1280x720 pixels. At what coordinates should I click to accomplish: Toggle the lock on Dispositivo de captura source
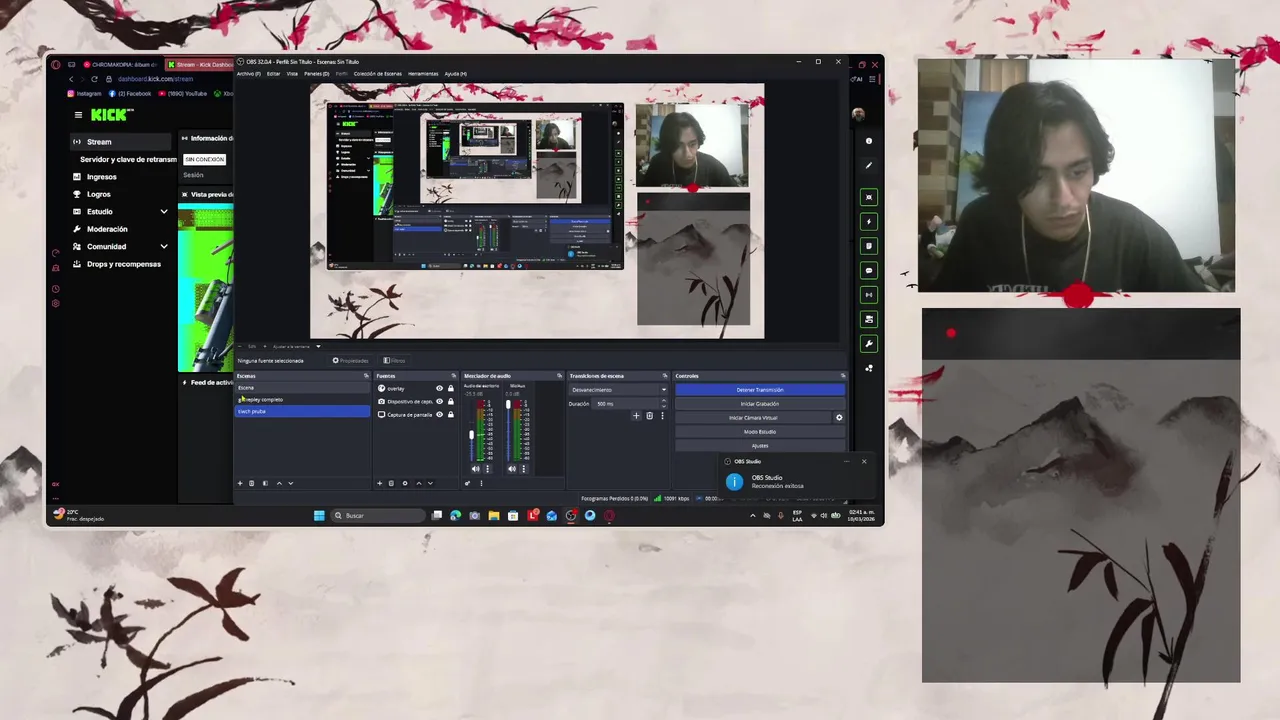451,401
